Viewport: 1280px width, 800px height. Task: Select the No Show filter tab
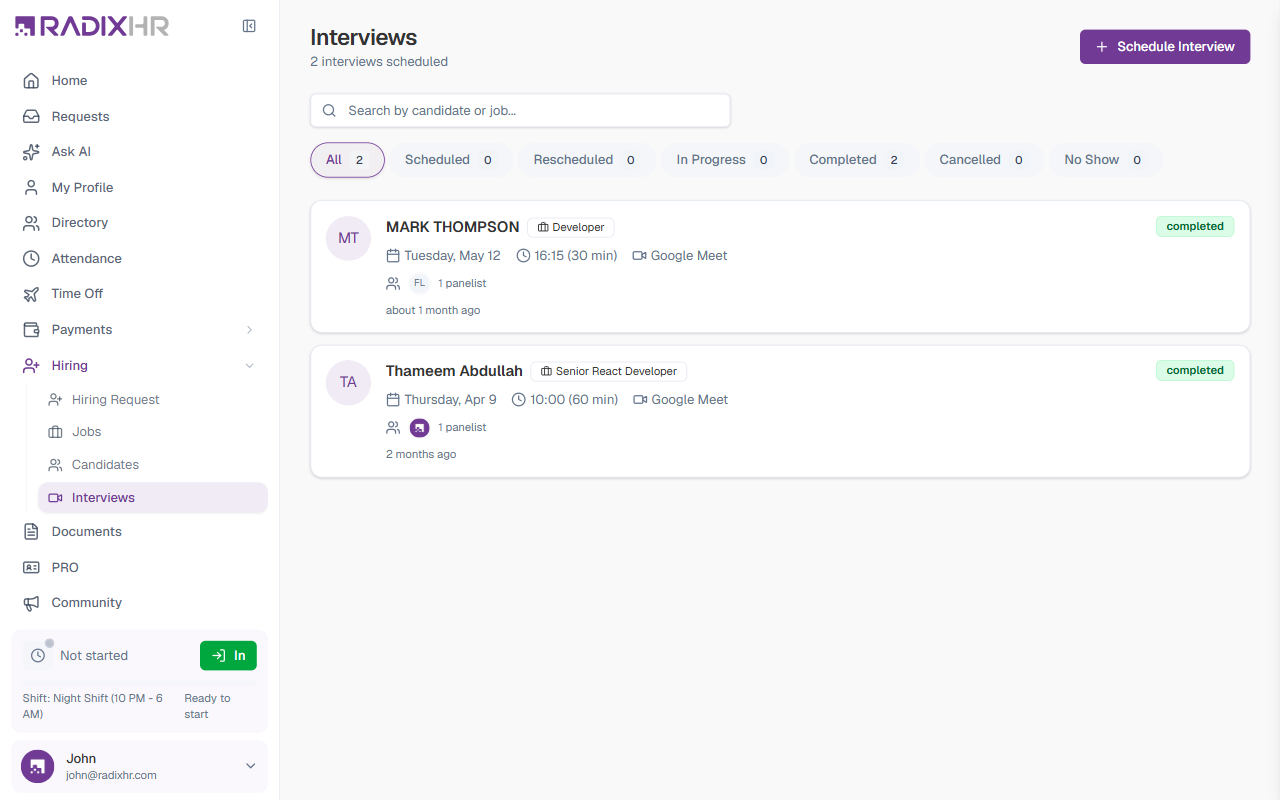pos(1104,160)
